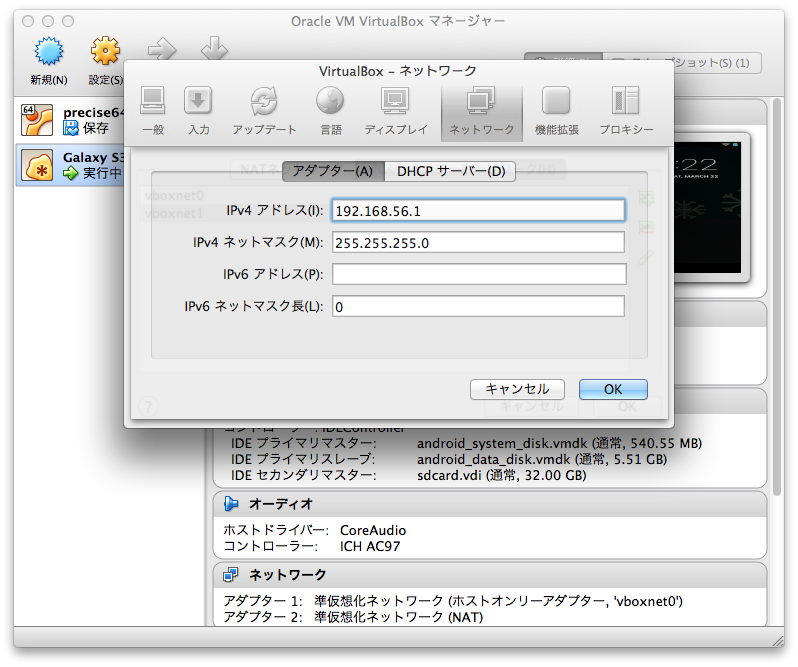
Task: Switch to the DHCP サーバー(D) tab
Action: coord(450,171)
